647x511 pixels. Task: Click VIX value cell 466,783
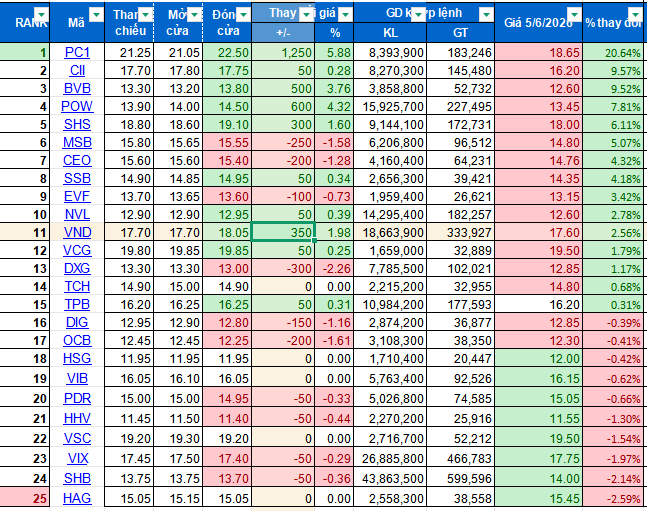tap(460, 458)
